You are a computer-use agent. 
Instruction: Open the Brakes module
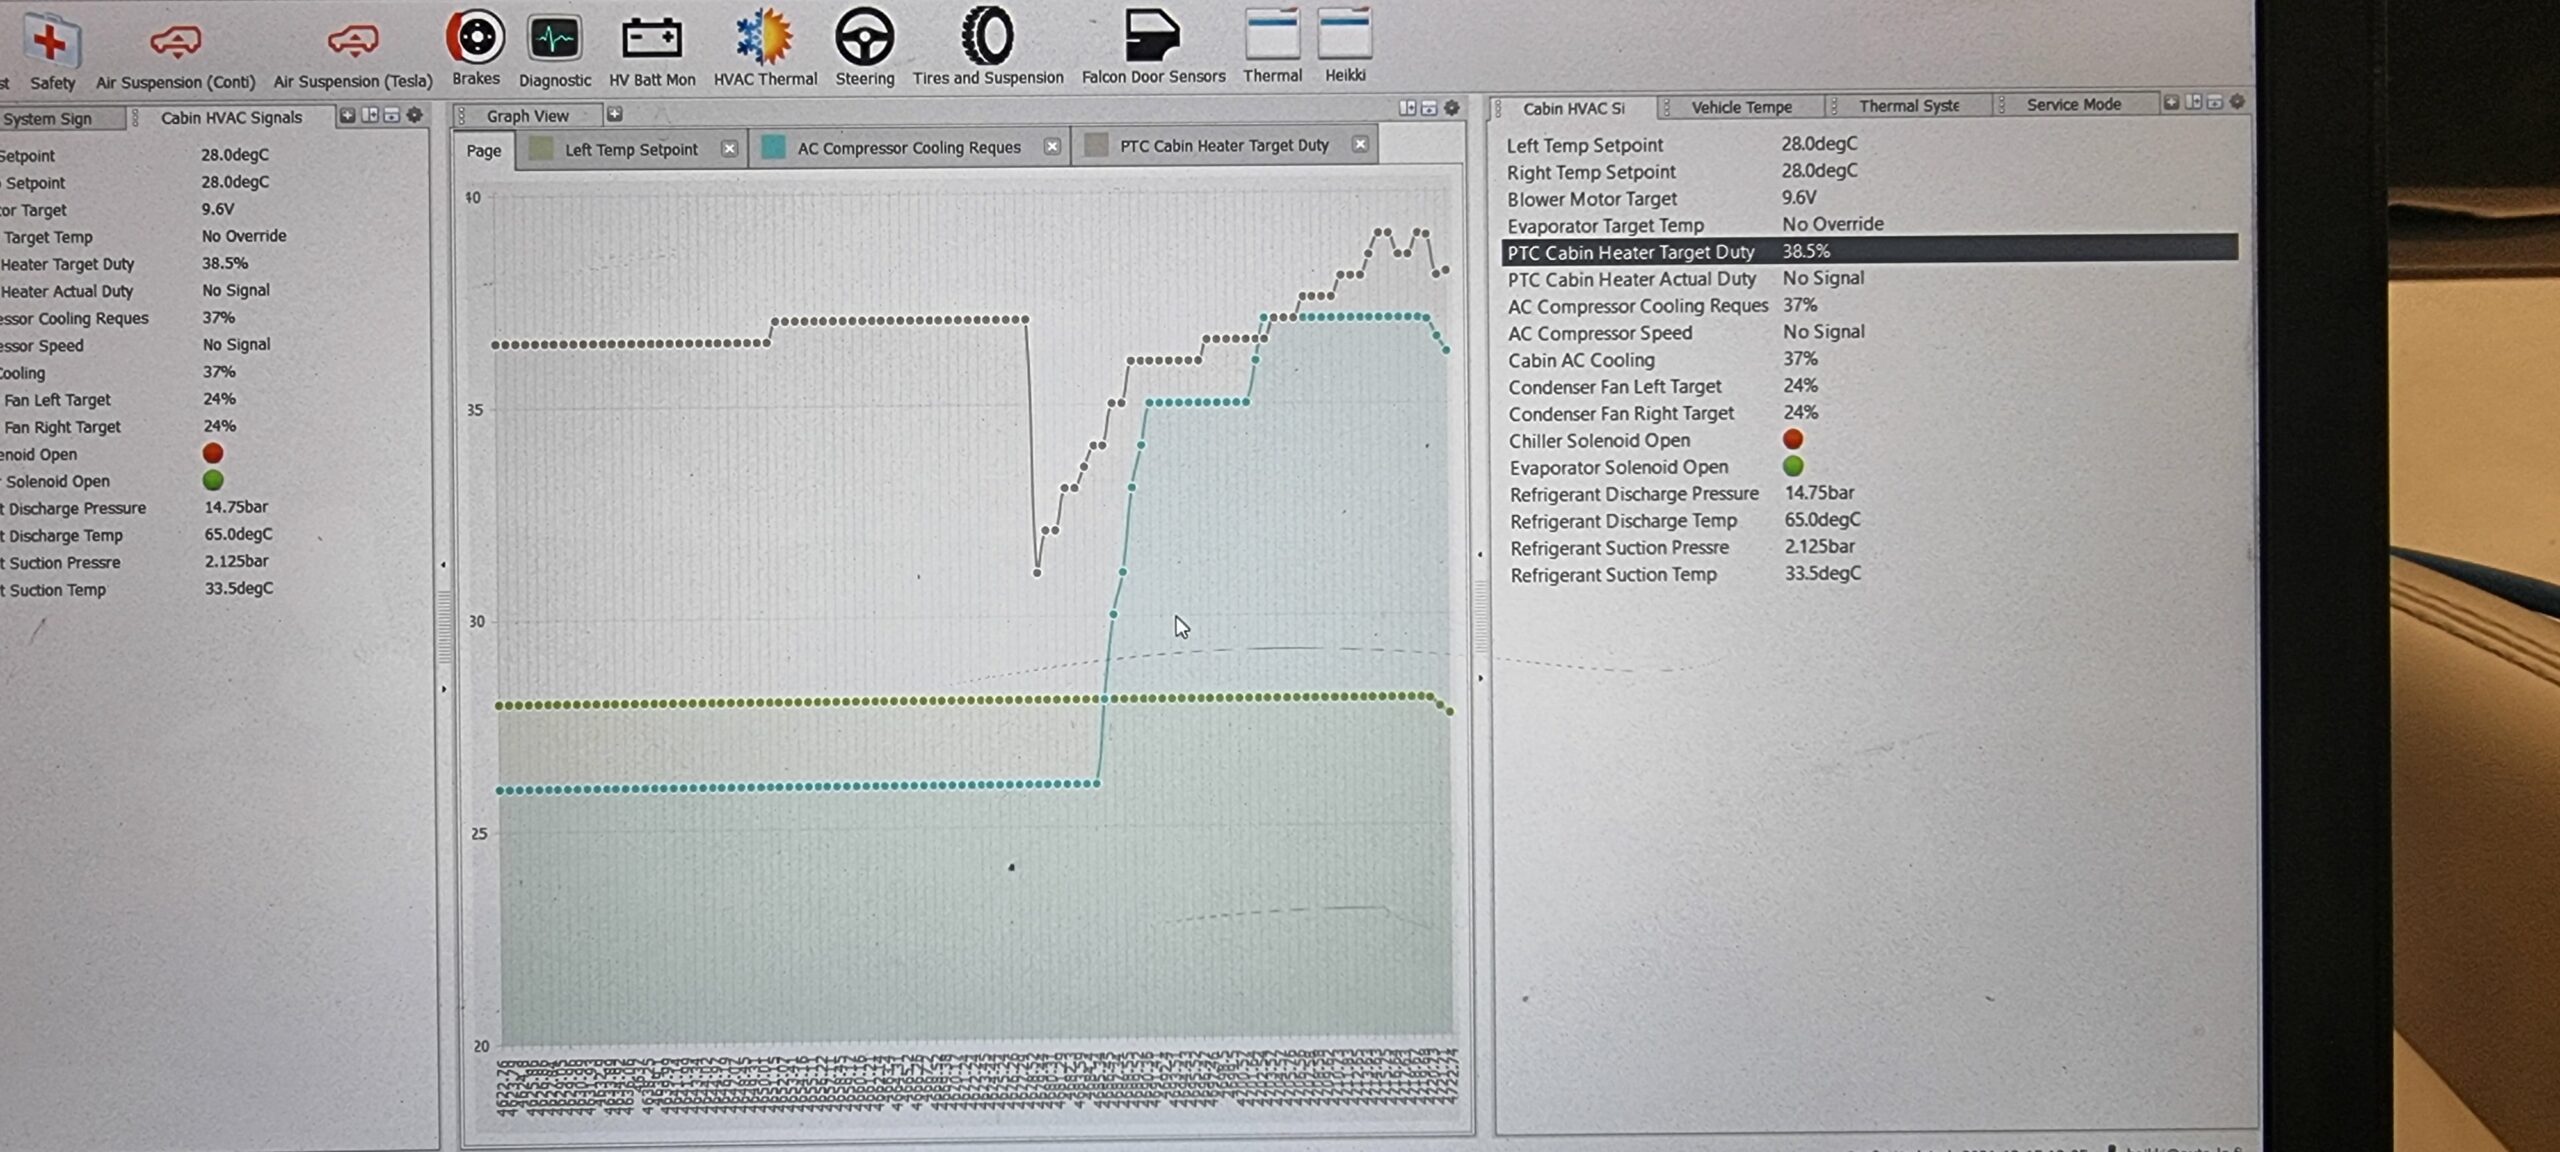[476, 48]
